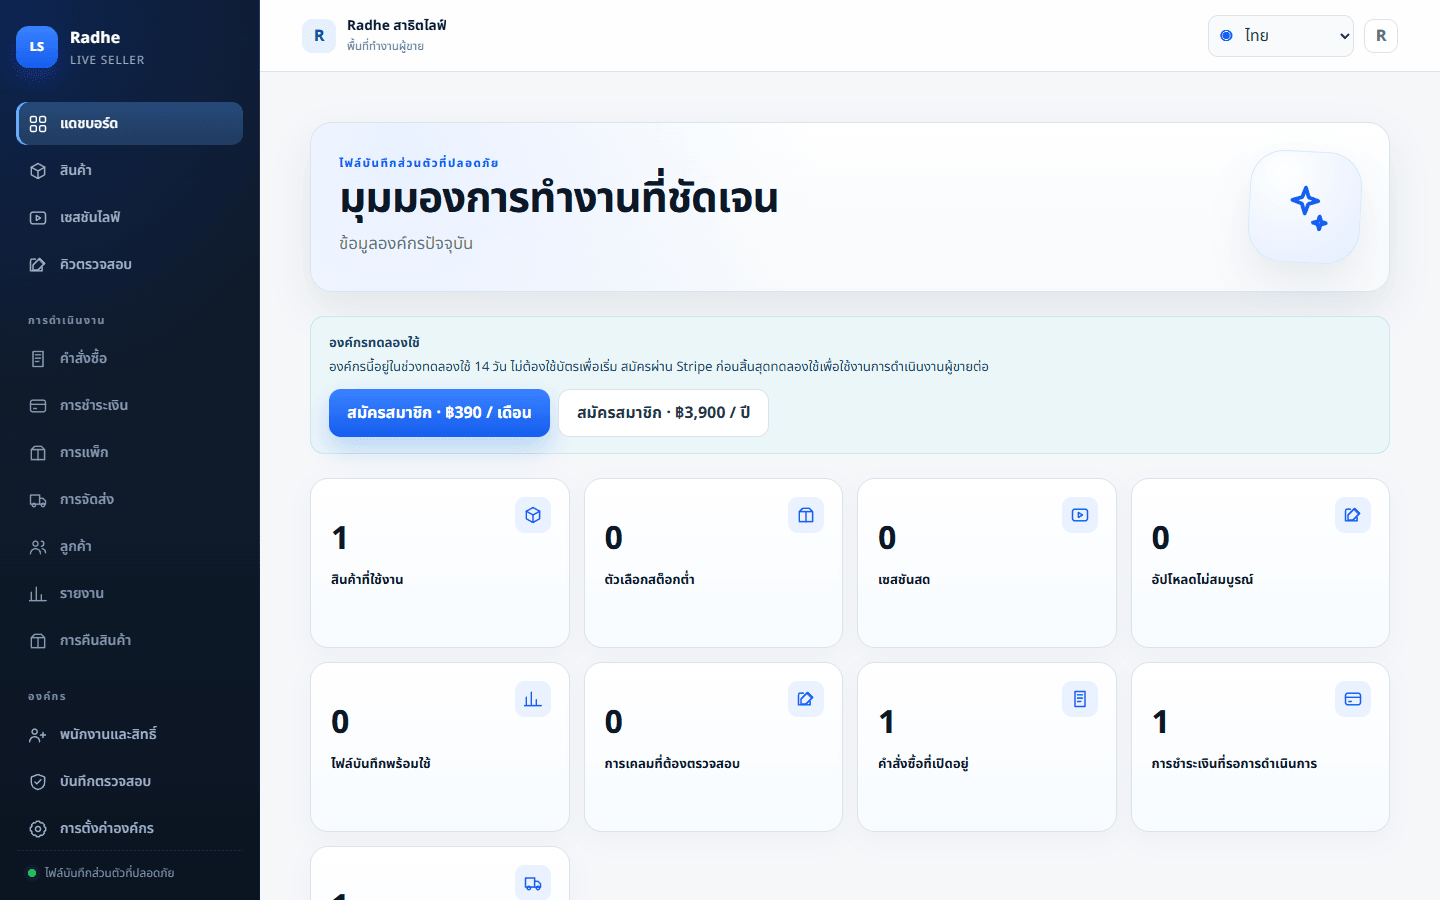Image resolution: width=1440 pixels, height=900 pixels.
Task: Click the box icon on สินค้าที่ใช้งาน card
Action: pyautogui.click(x=533, y=515)
